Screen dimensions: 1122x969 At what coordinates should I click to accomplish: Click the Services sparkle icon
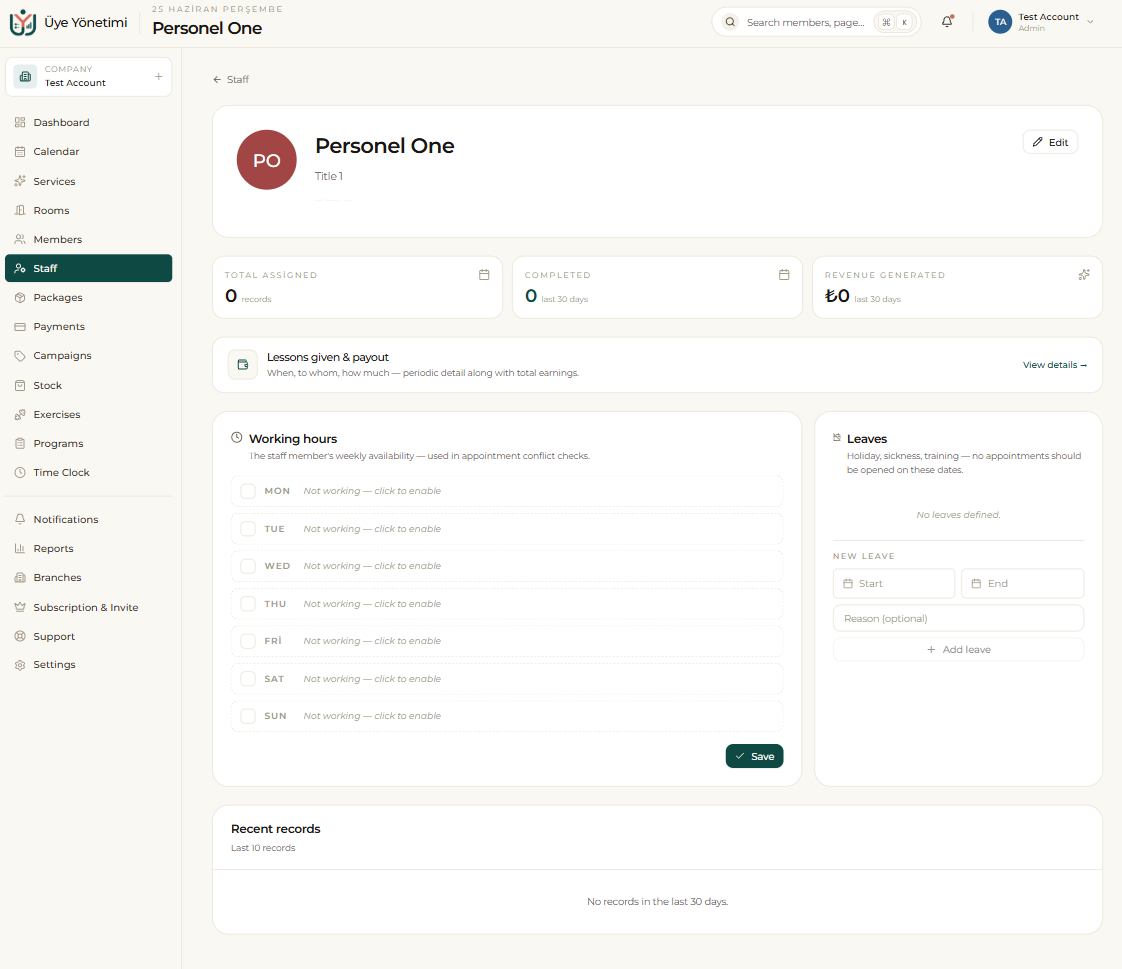point(20,181)
